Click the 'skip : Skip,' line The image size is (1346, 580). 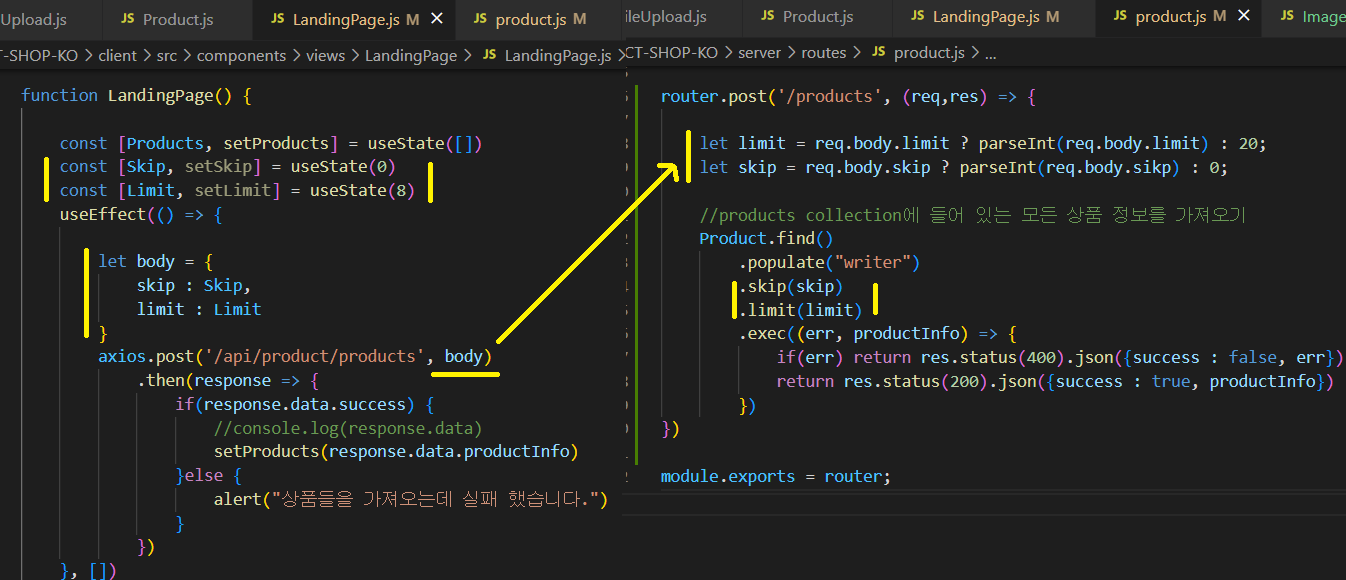[x=194, y=285]
